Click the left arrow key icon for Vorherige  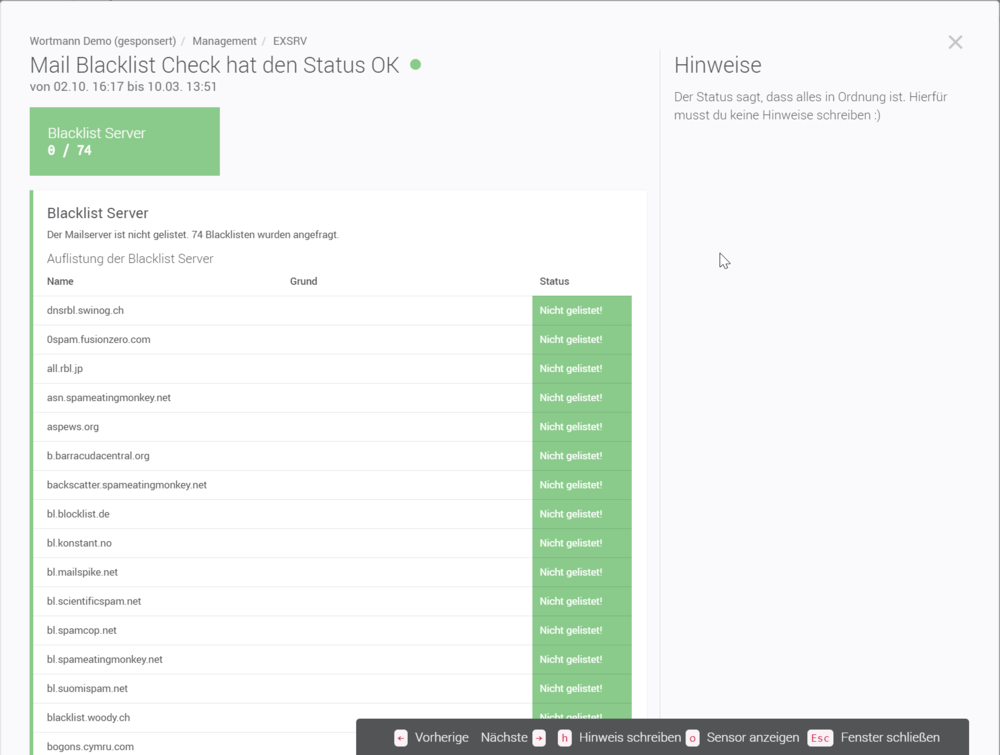[x=401, y=738]
